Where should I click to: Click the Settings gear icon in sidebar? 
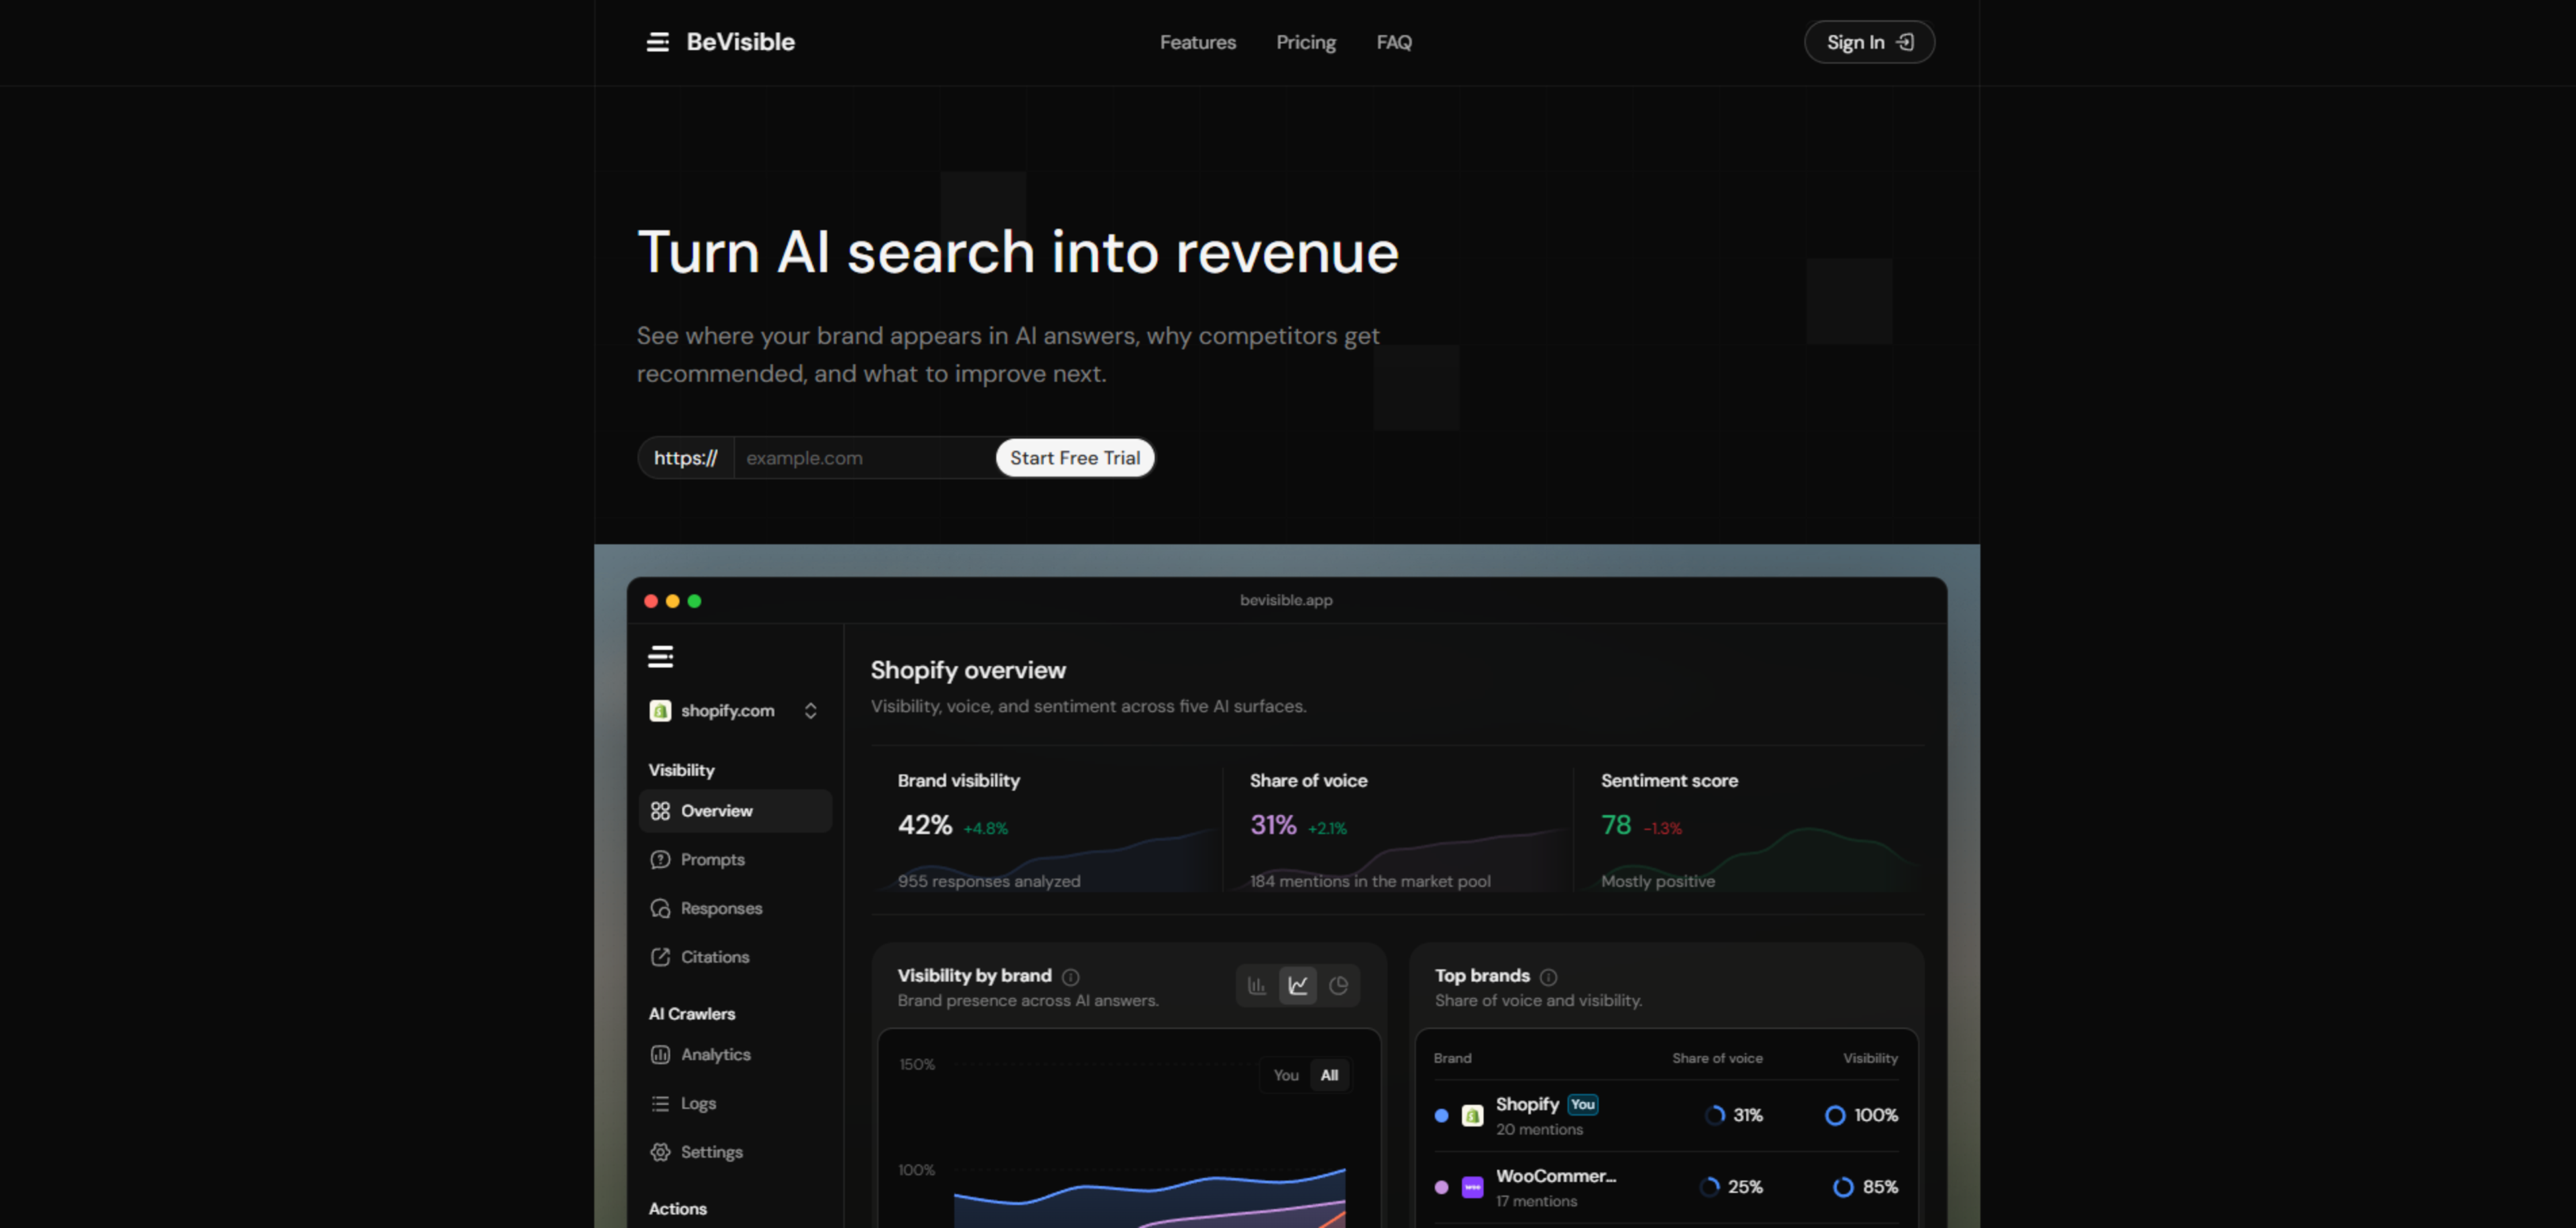[660, 1152]
